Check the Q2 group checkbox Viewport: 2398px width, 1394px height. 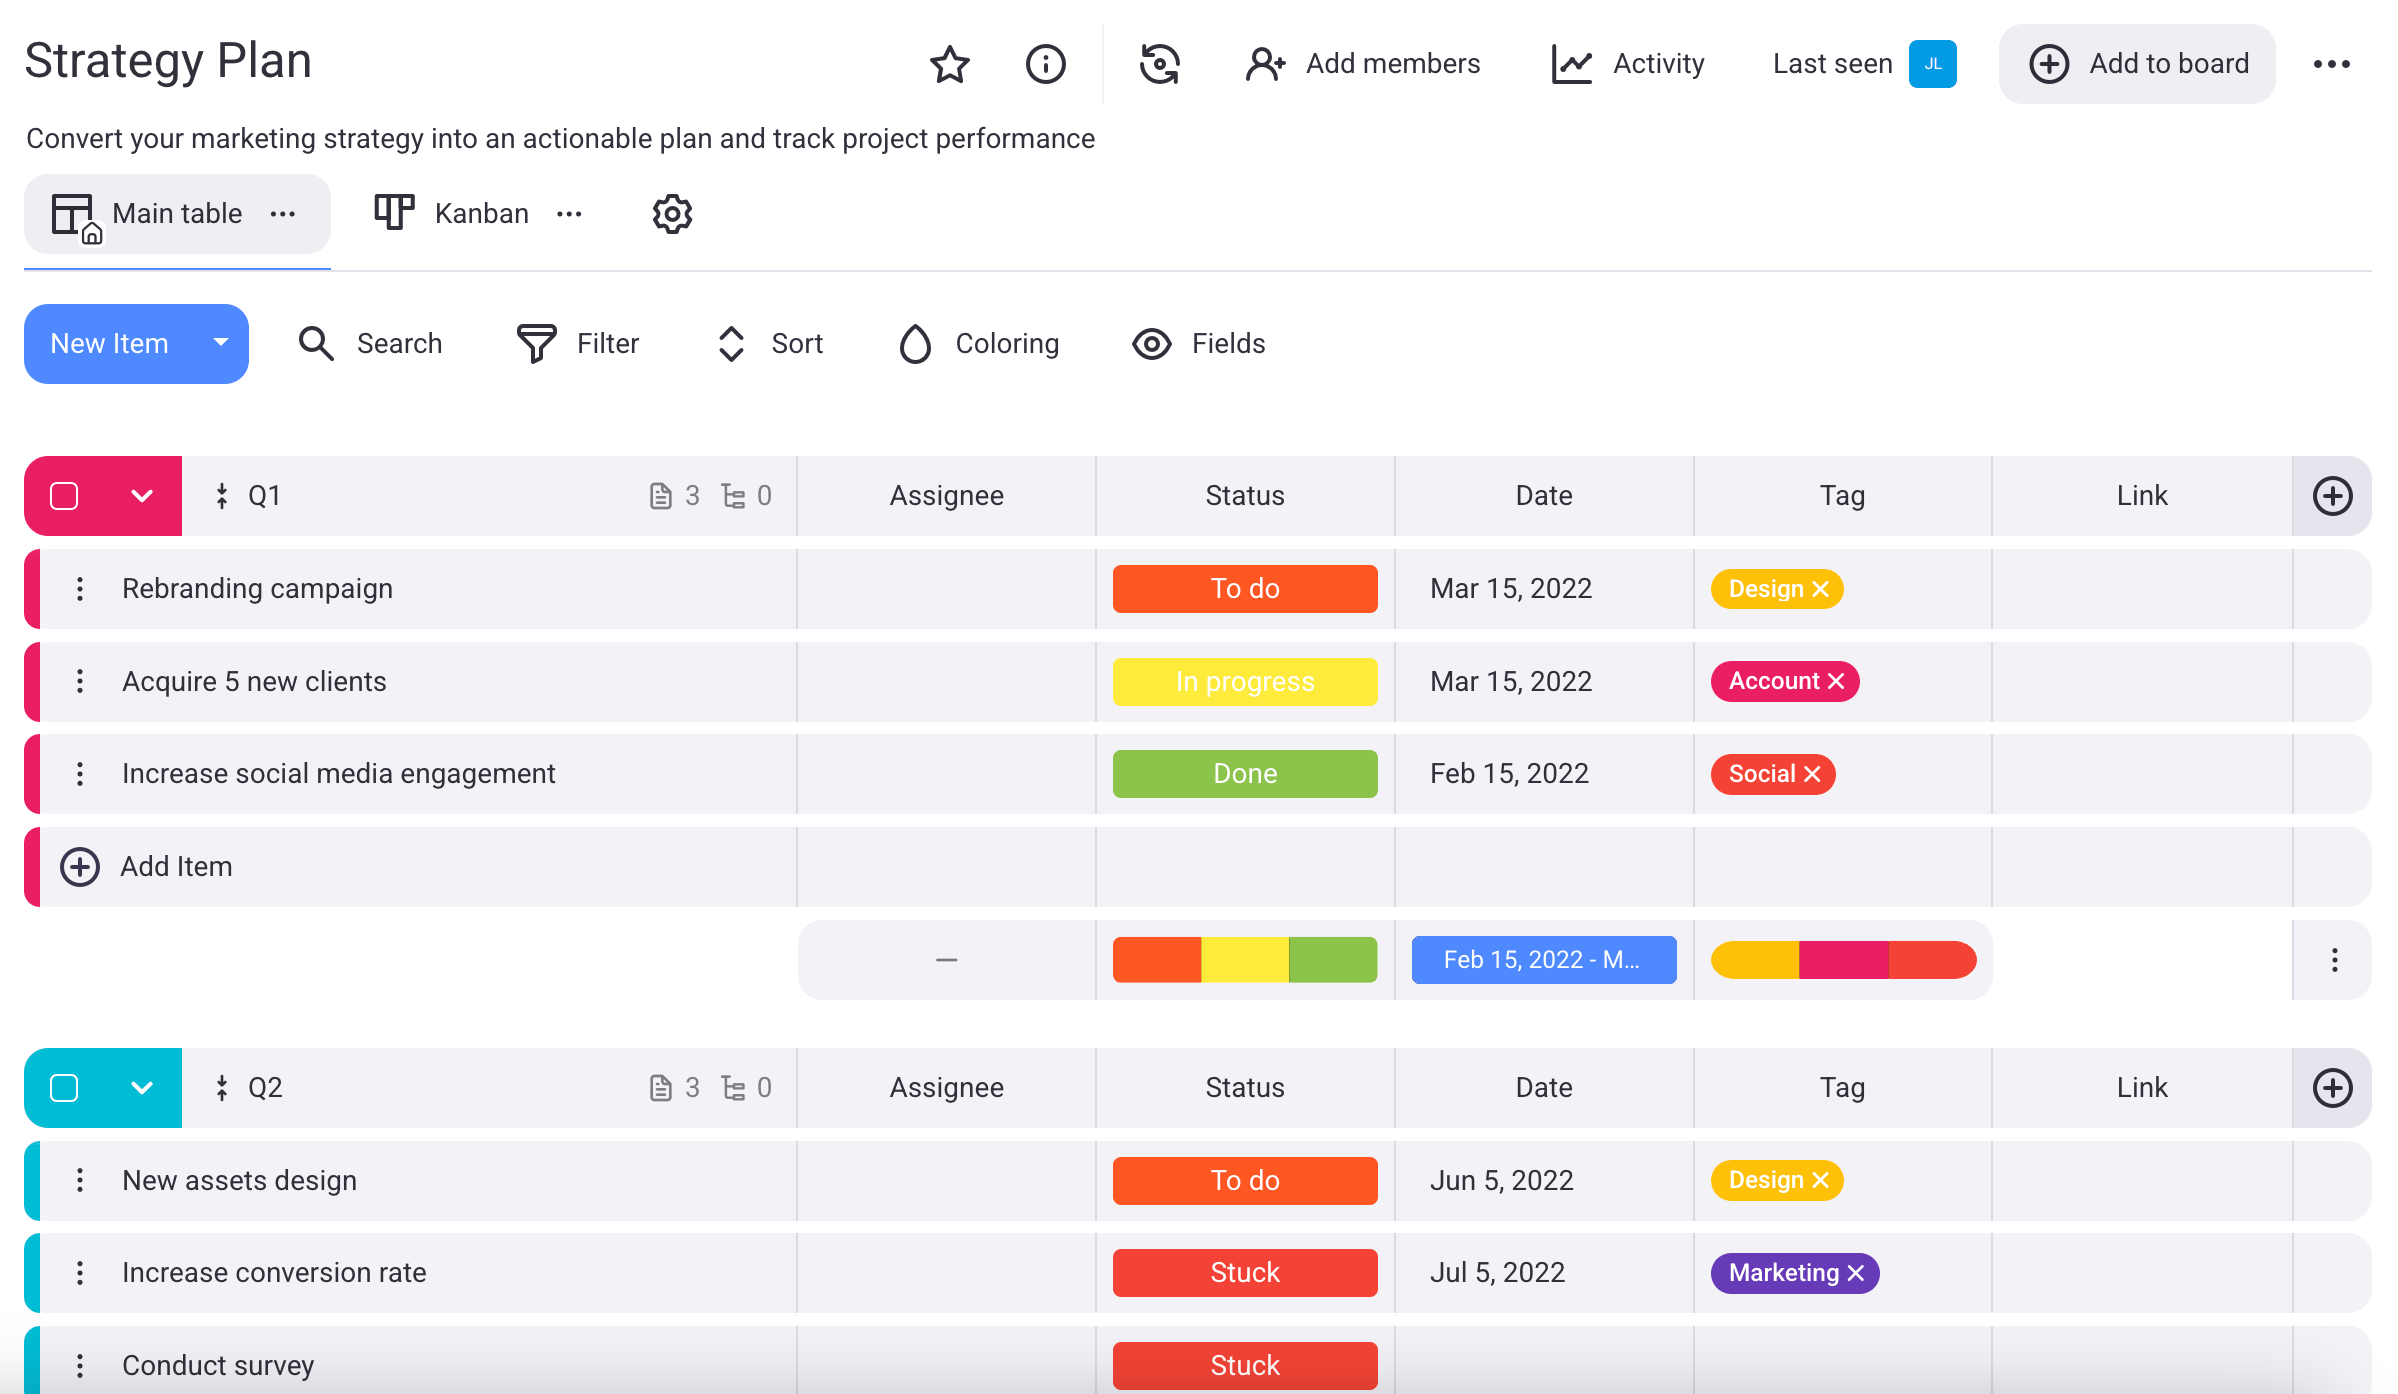(x=64, y=1088)
